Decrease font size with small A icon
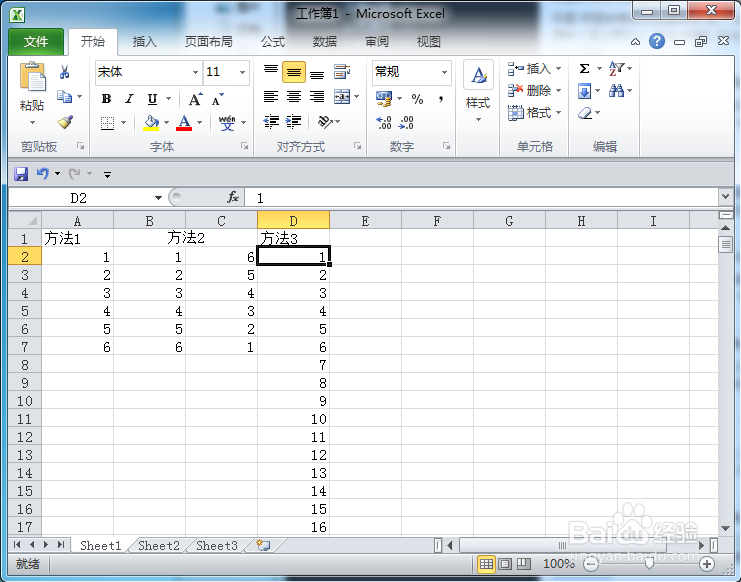Viewport: 741px width, 582px height. [x=217, y=99]
